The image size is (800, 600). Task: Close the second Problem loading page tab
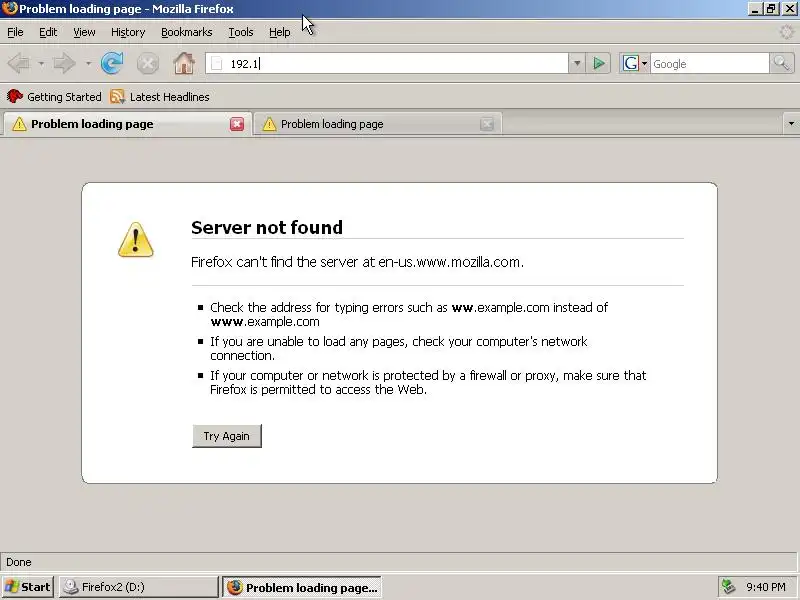[x=487, y=124]
